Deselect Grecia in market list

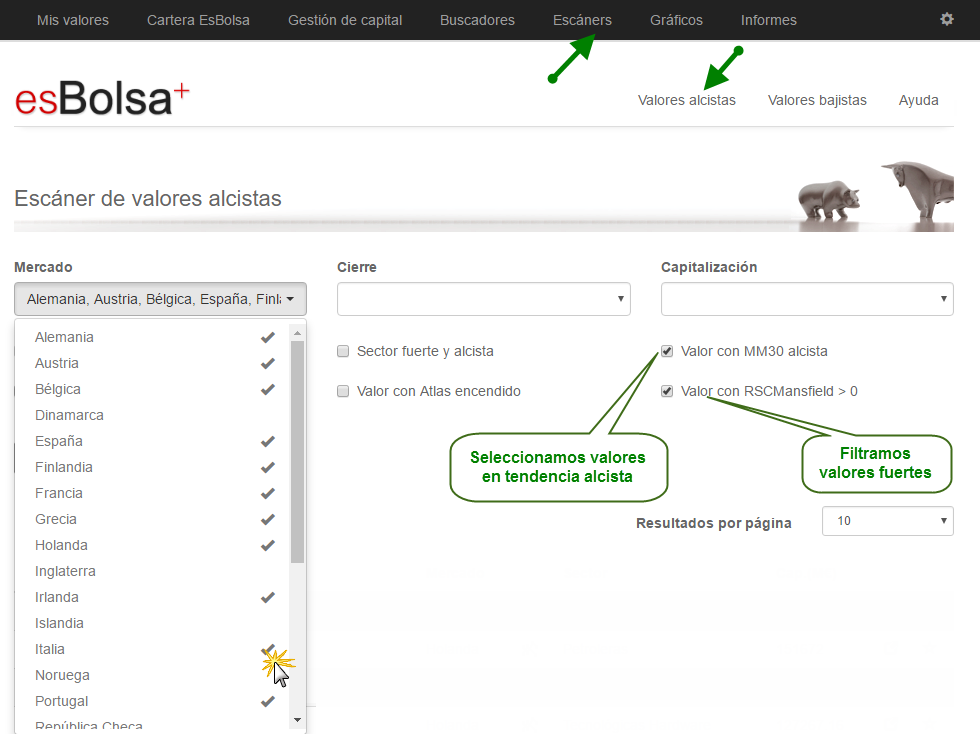153,520
